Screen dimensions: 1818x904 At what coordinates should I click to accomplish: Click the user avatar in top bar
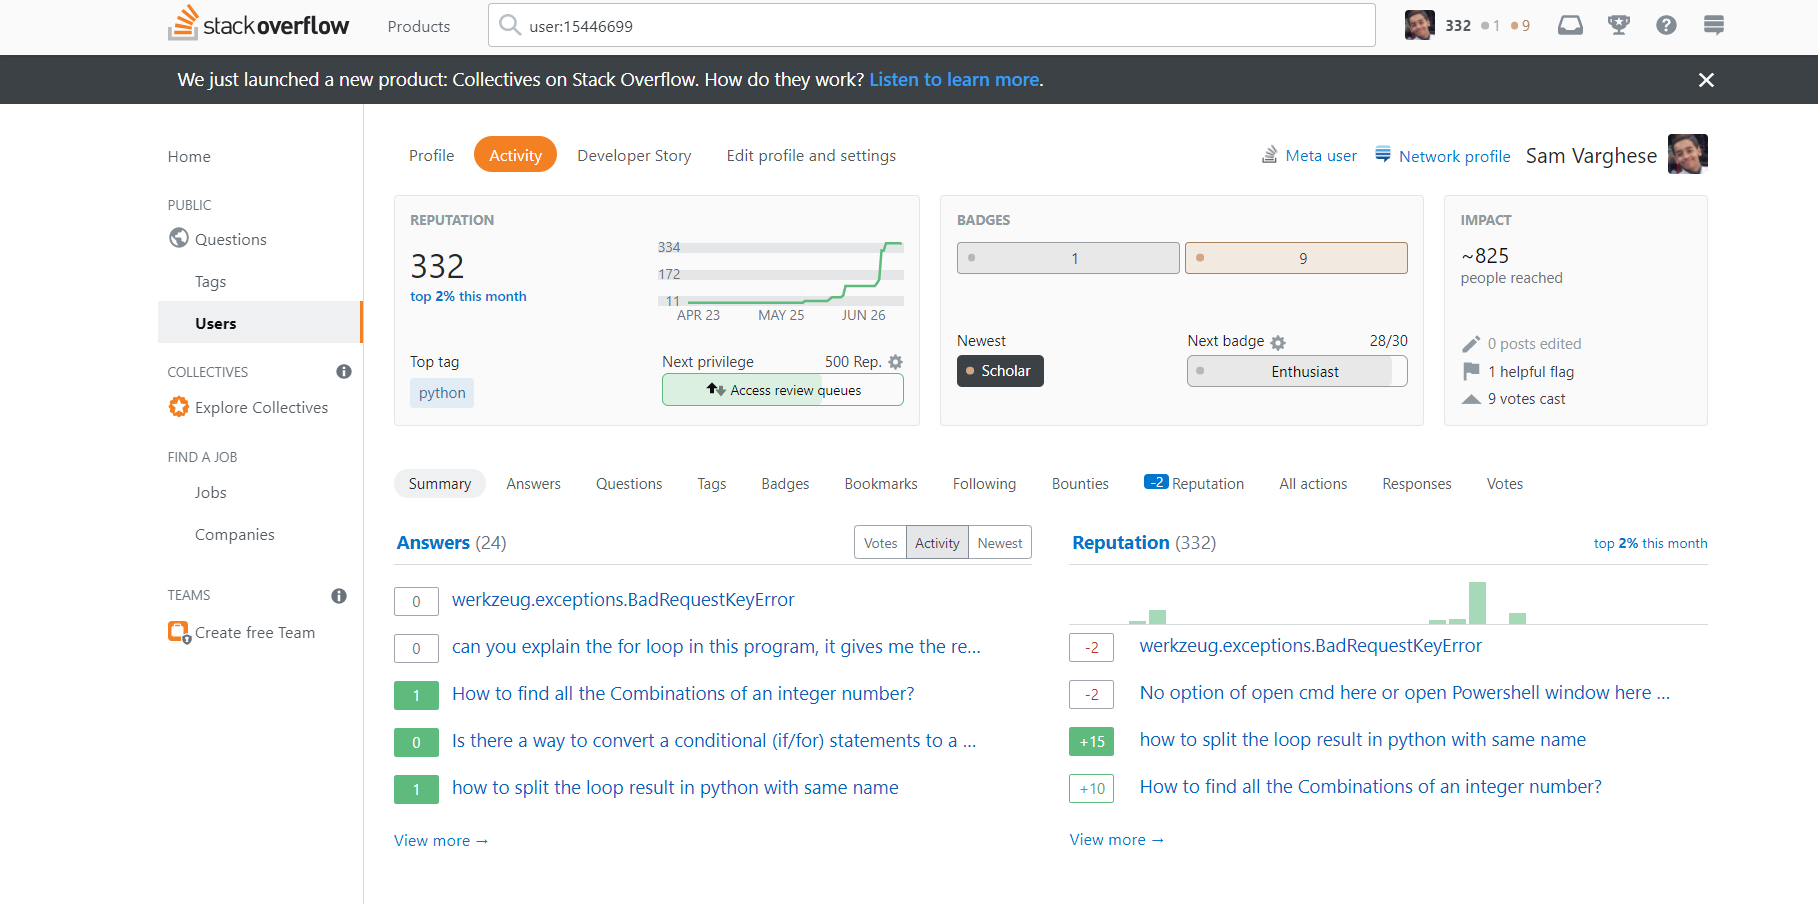tap(1419, 25)
